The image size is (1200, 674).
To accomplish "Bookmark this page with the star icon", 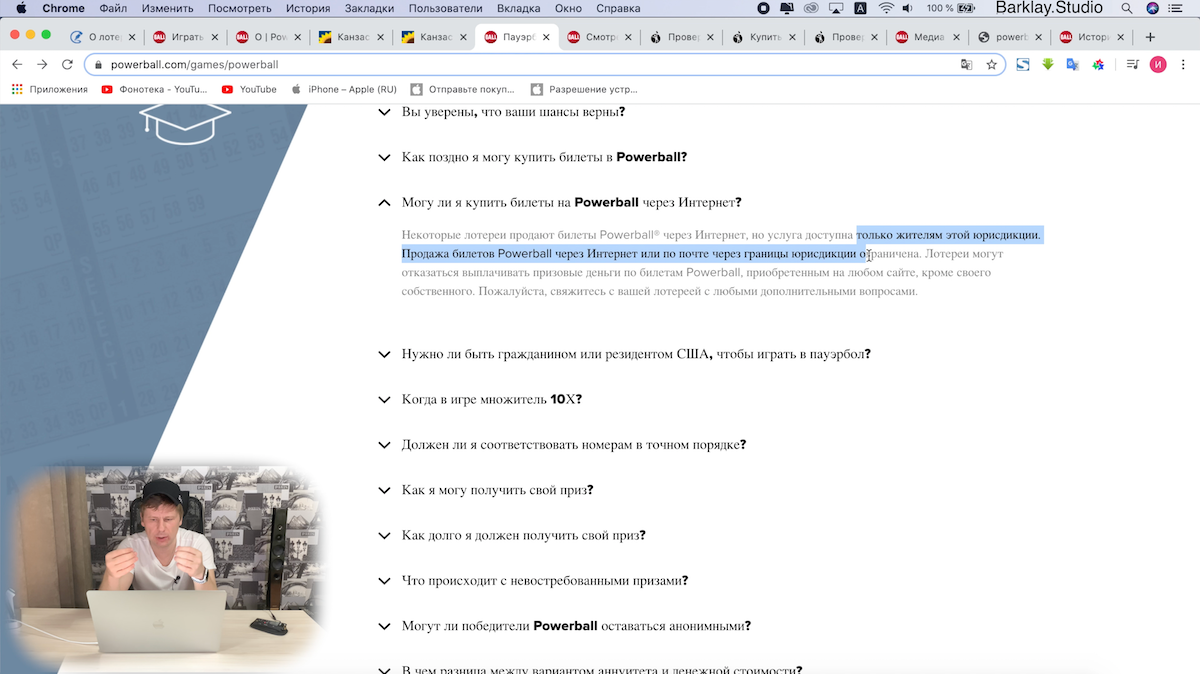I will tap(991, 64).
